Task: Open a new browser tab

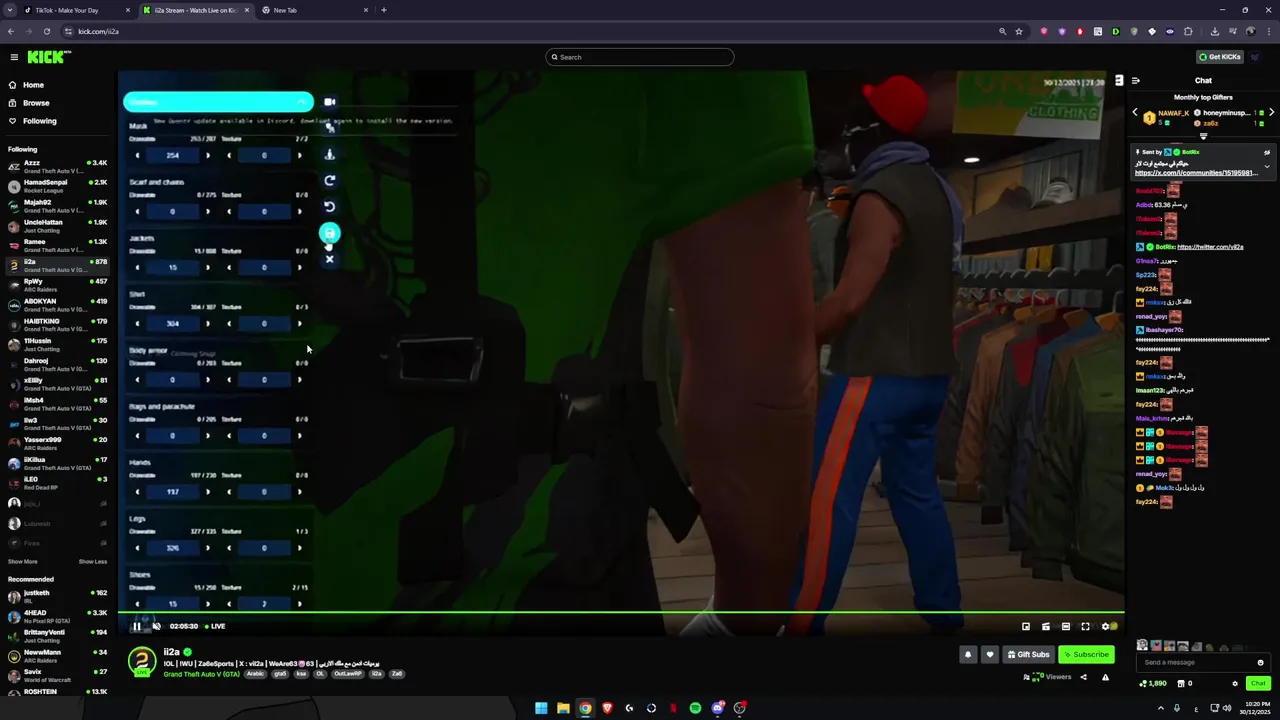Action: click(384, 10)
